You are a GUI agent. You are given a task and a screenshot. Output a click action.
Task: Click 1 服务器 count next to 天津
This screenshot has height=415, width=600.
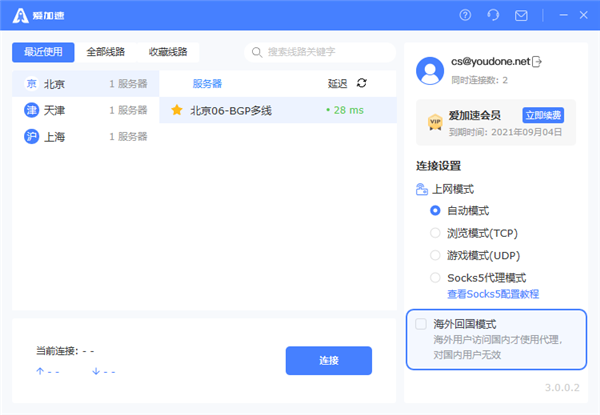[128, 110]
